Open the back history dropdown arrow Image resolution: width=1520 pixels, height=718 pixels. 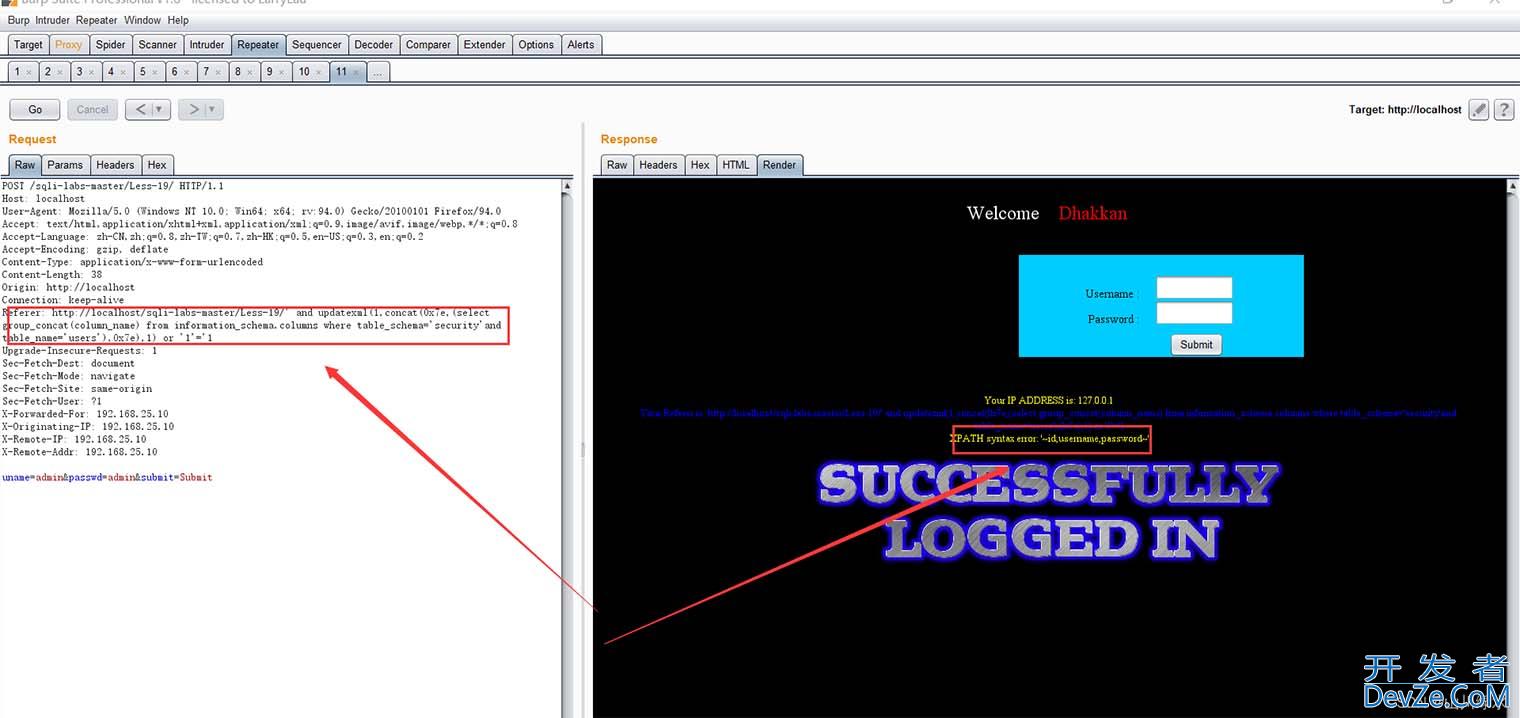tap(161, 109)
